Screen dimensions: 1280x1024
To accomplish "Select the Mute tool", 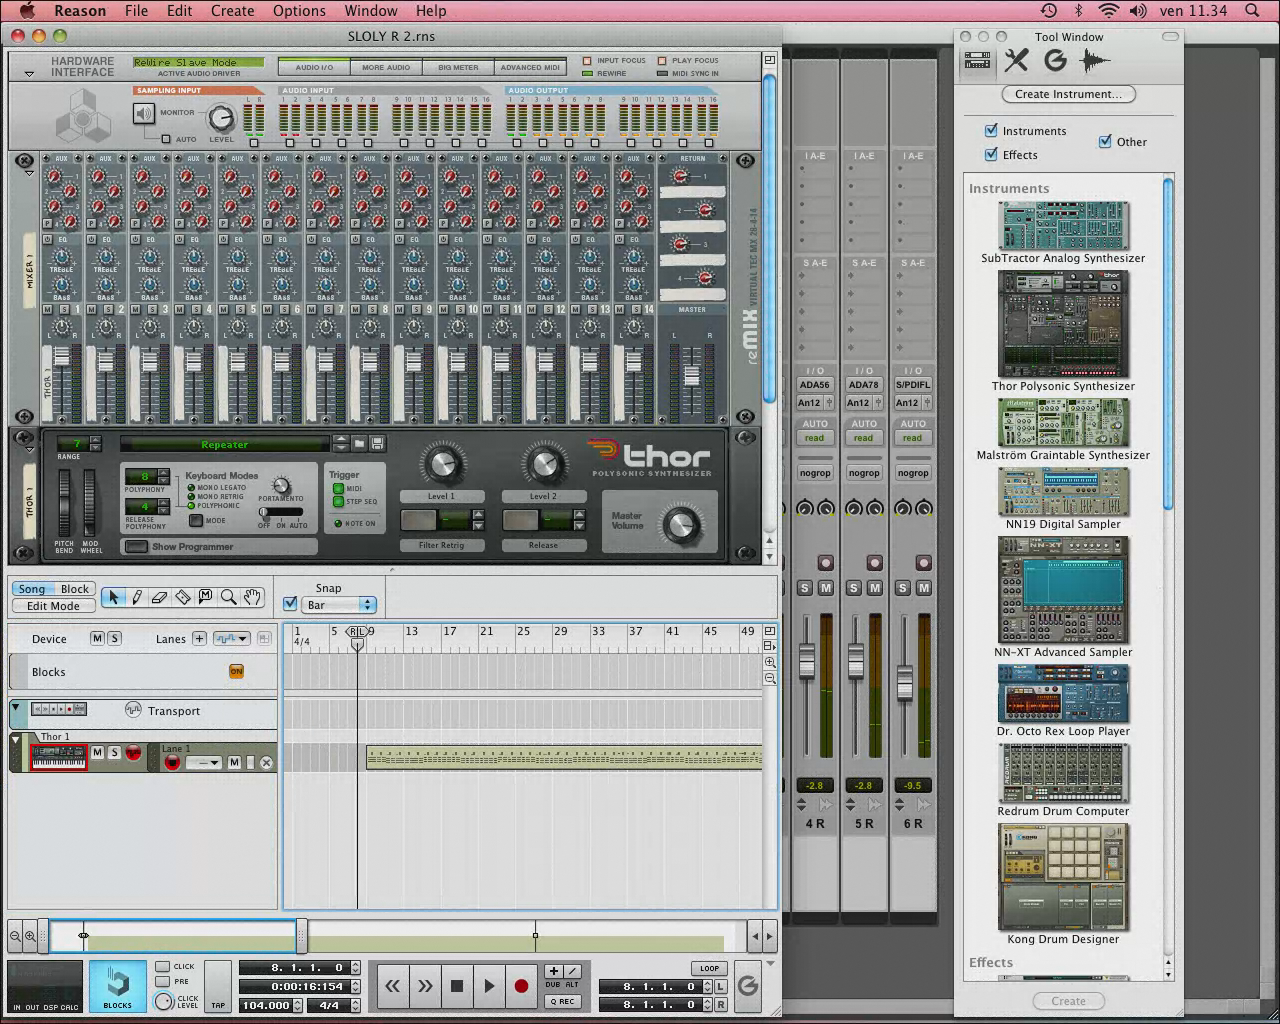I will [x=206, y=597].
